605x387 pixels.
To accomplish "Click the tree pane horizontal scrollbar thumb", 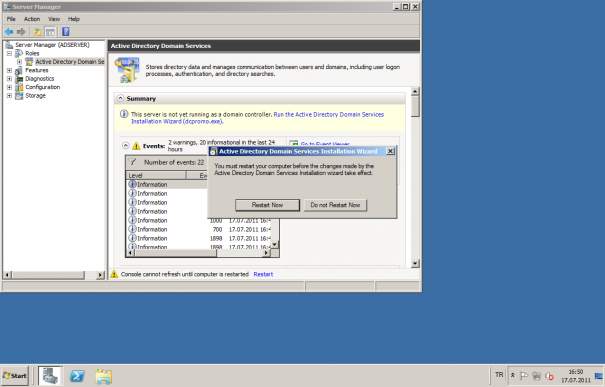I will click(x=48, y=275).
